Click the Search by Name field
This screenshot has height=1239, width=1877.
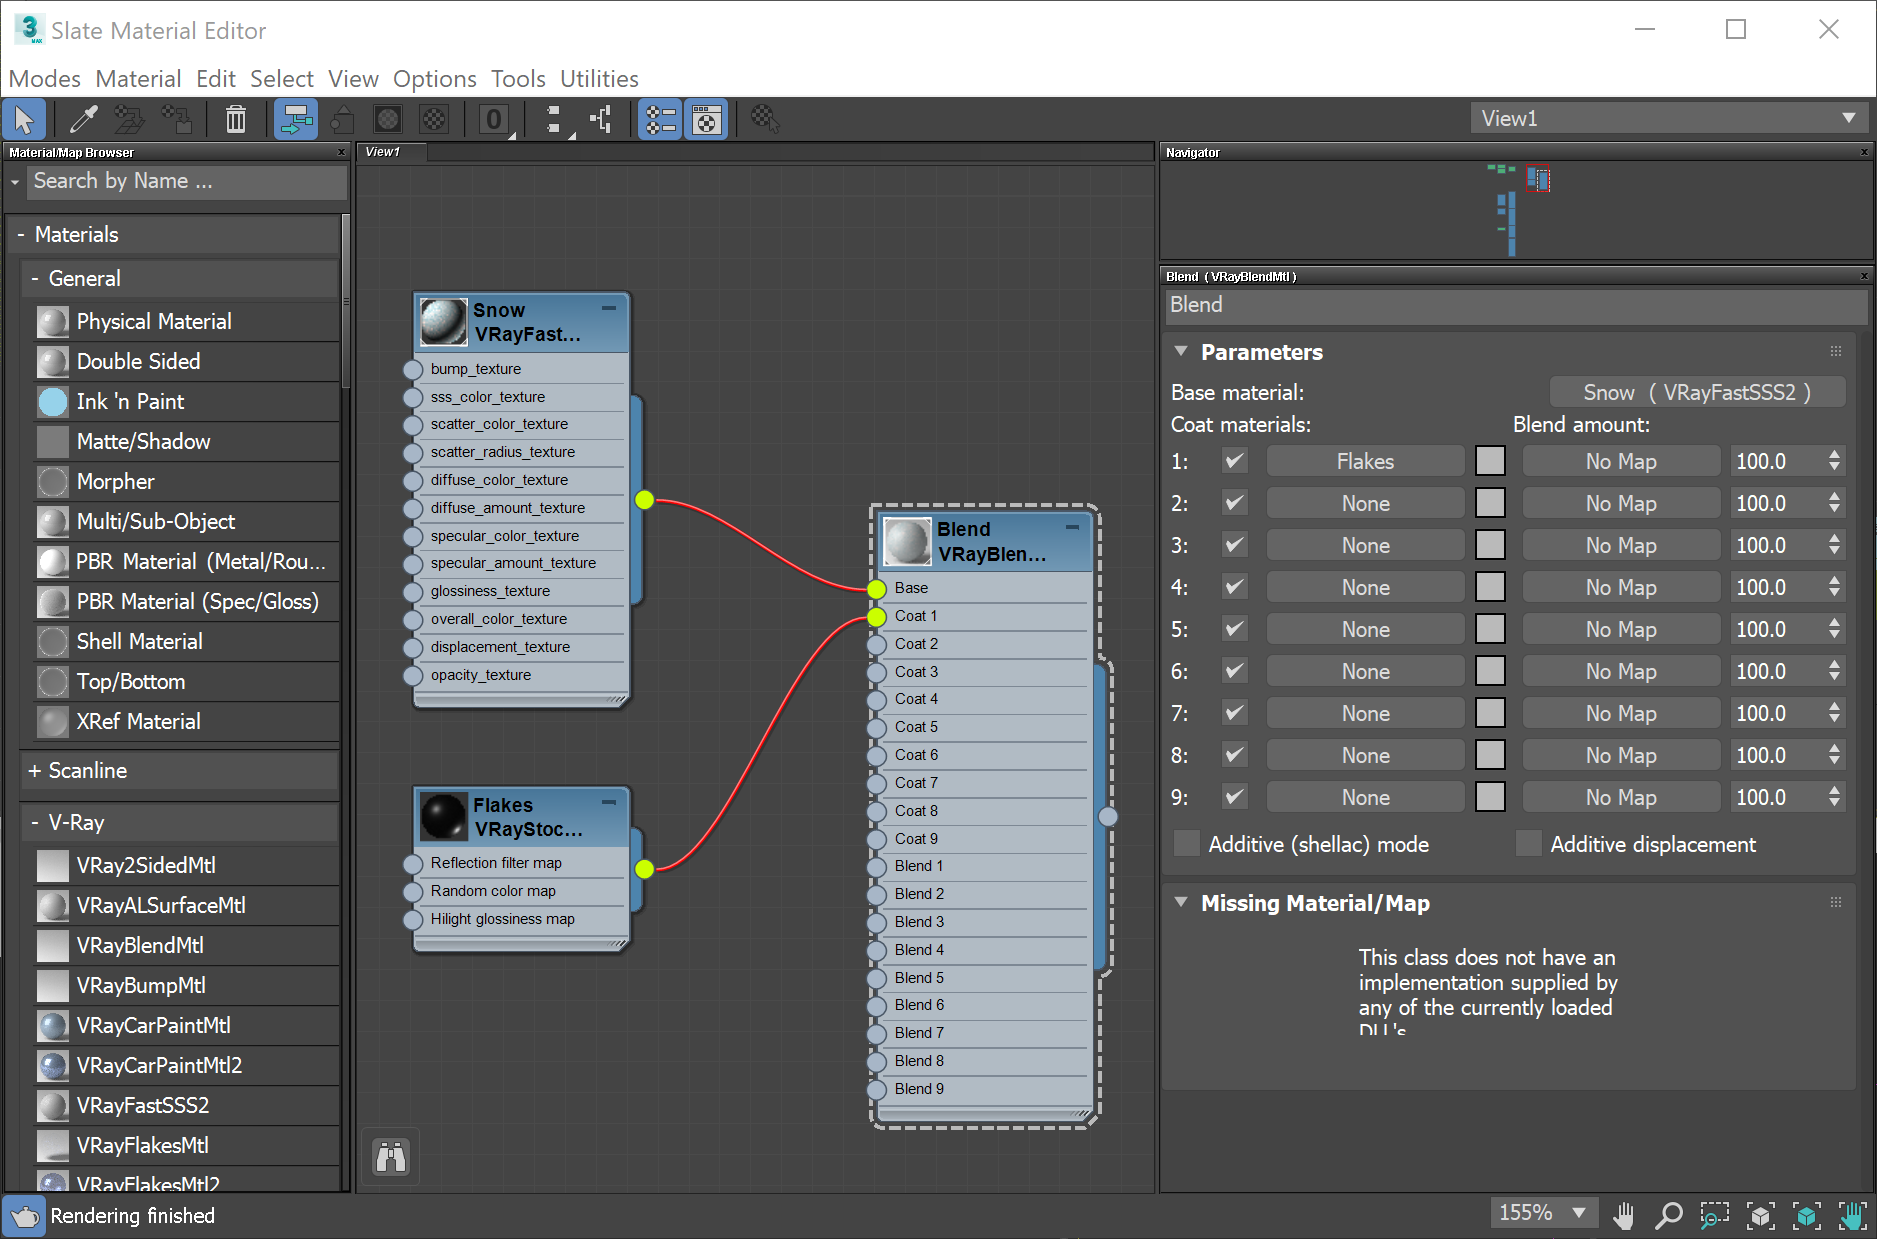click(x=185, y=181)
